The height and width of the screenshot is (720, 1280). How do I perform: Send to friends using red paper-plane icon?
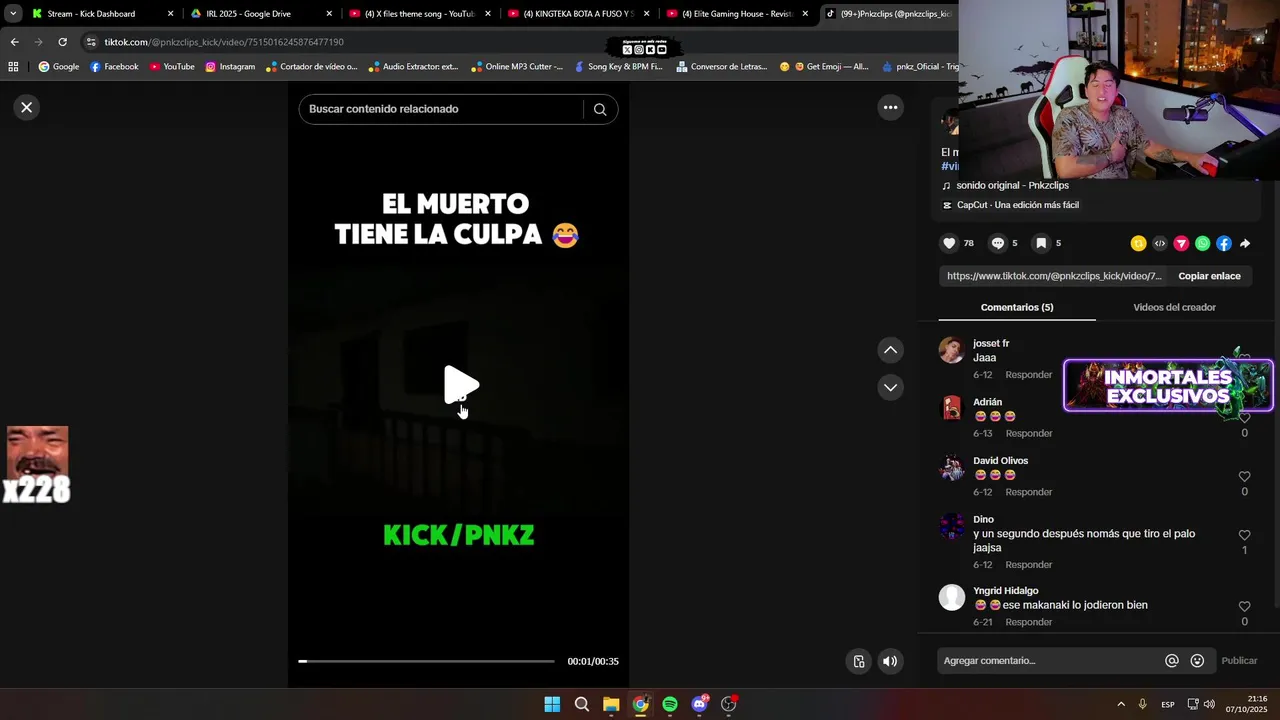click(x=1181, y=243)
